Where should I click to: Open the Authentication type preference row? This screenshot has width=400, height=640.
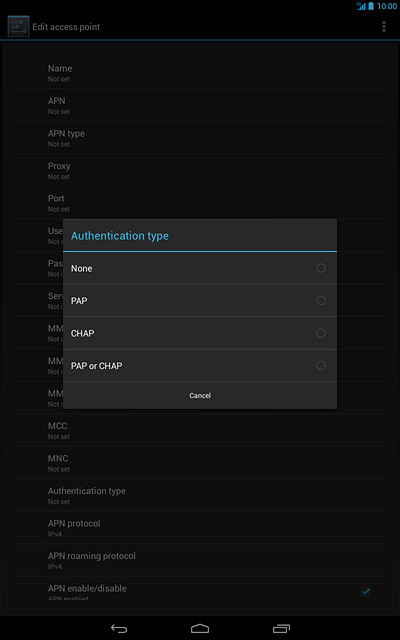pyautogui.click(x=200, y=495)
